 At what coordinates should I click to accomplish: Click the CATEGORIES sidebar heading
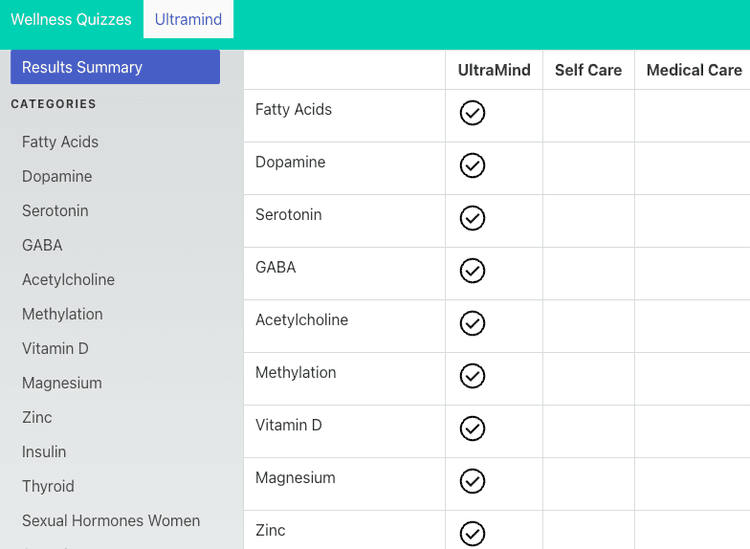pyautogui.click(x=54, y=104)
